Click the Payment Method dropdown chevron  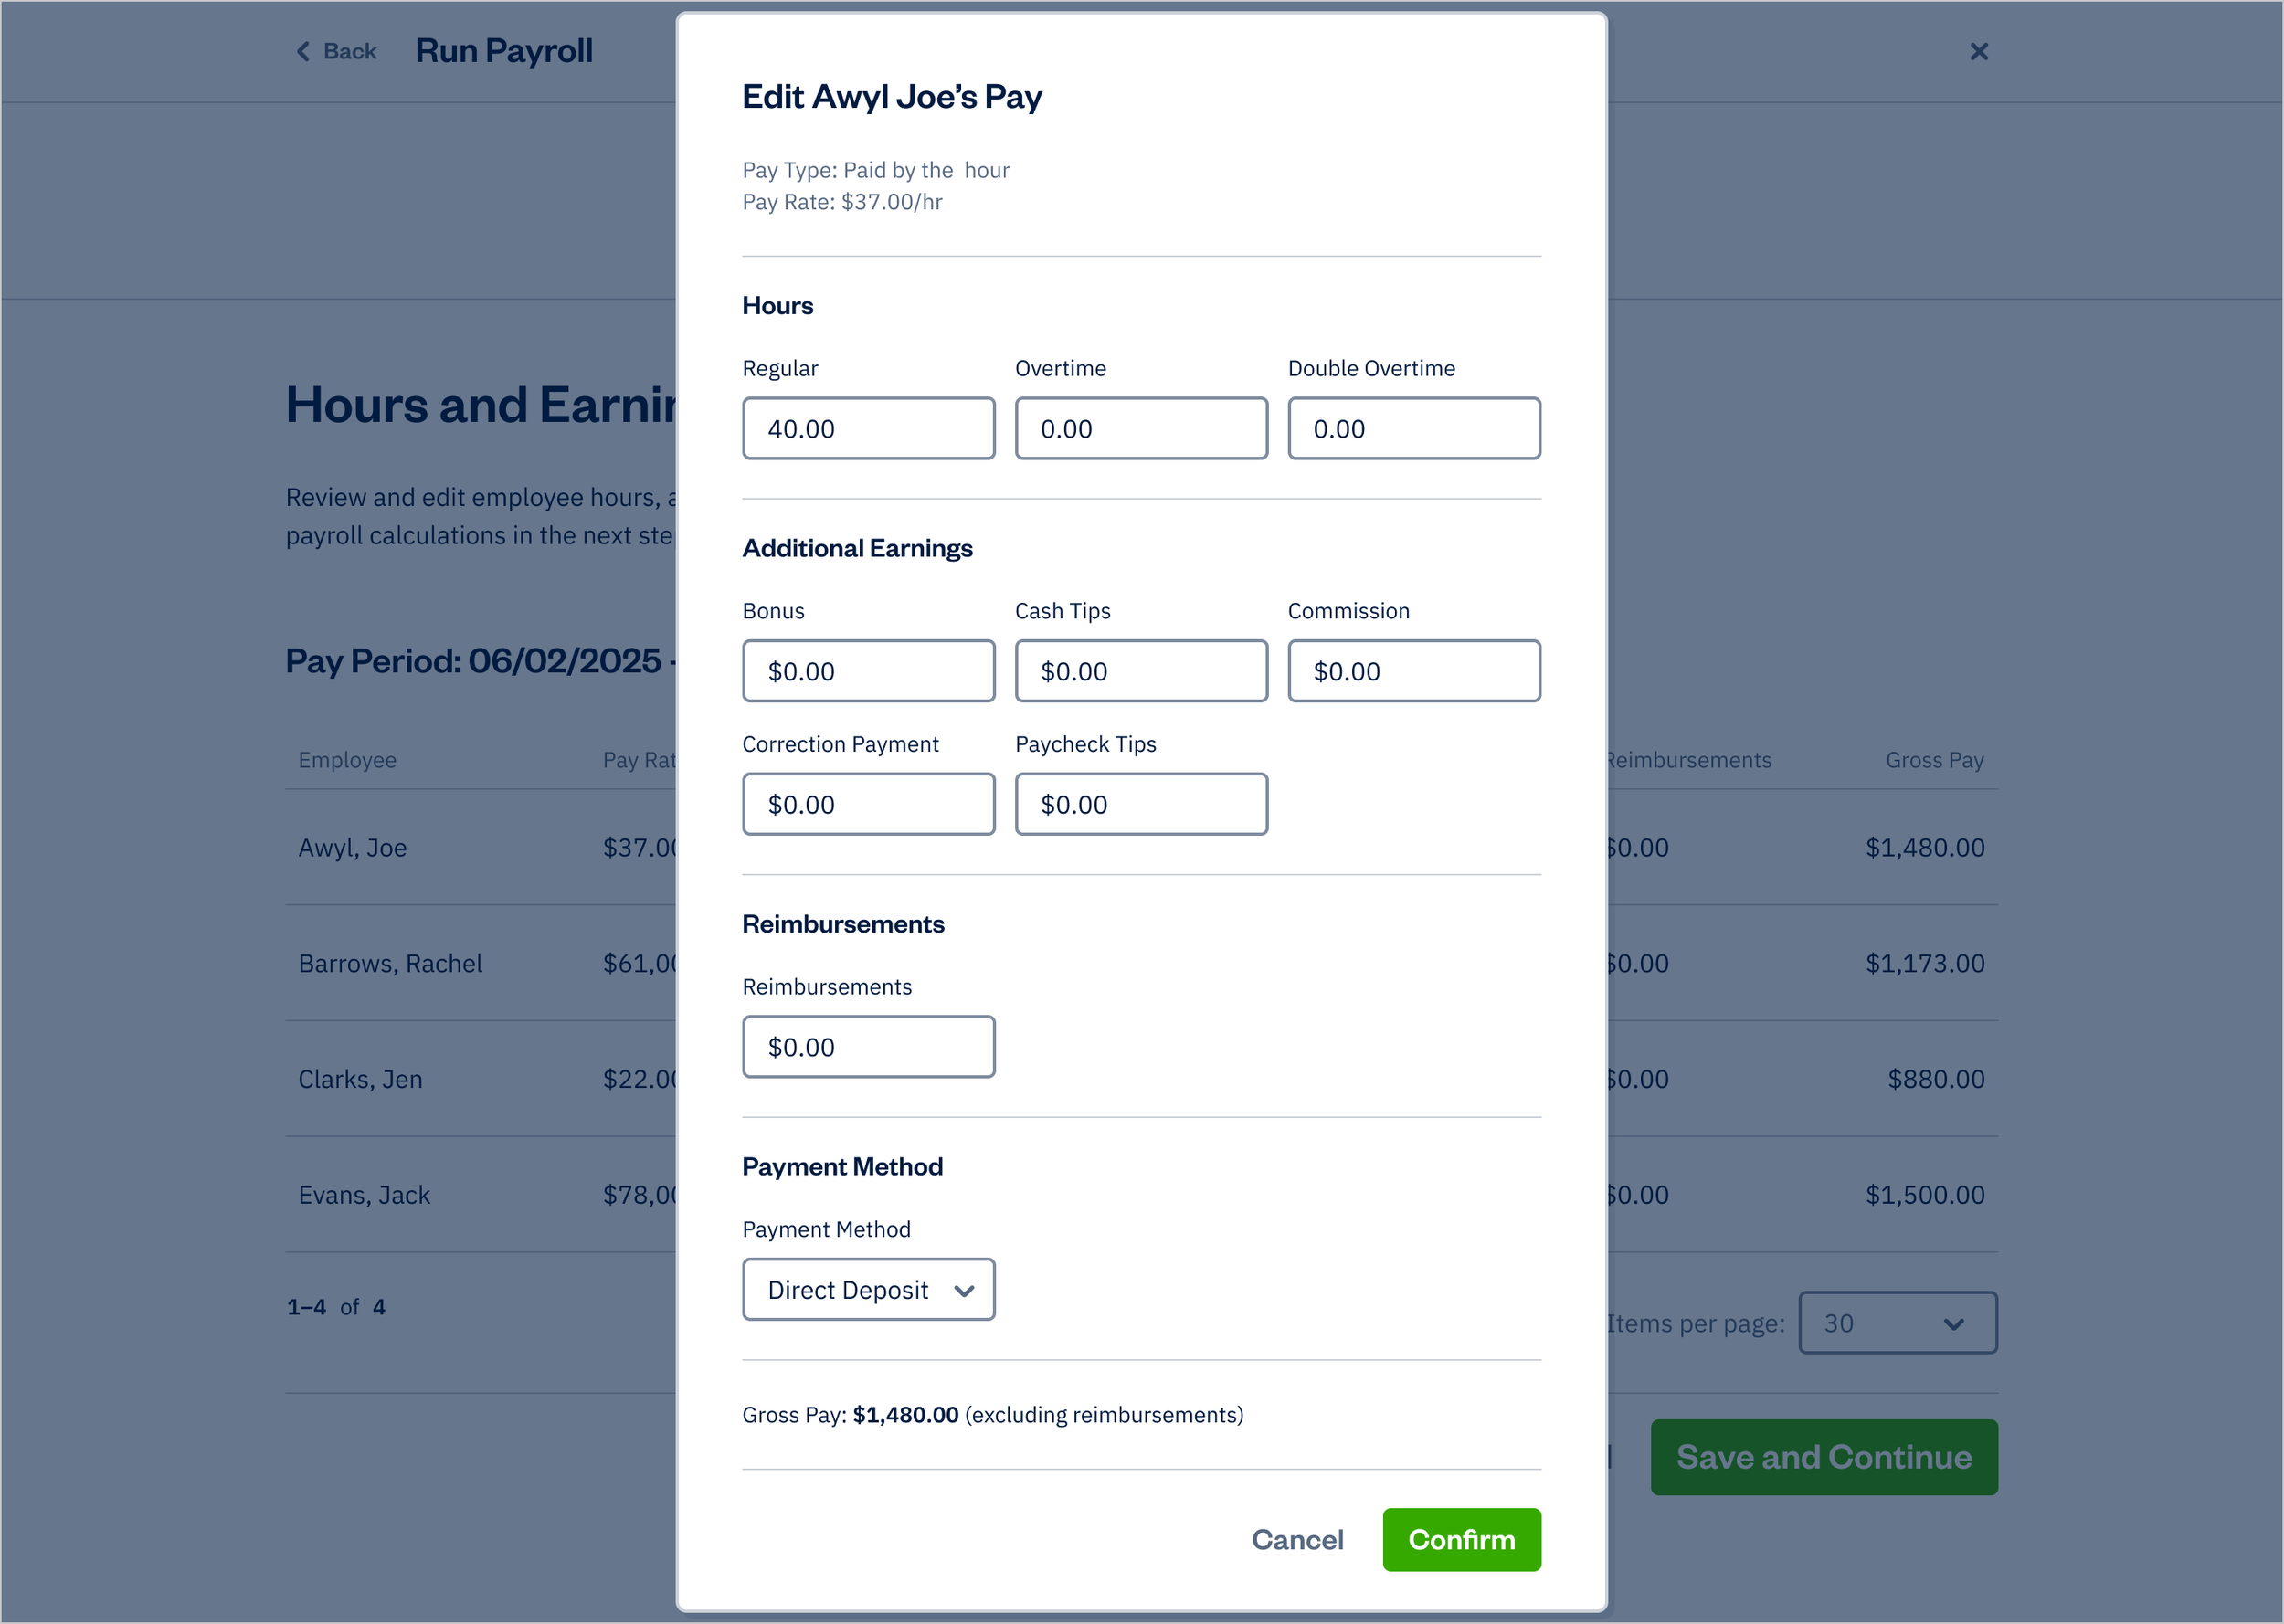point(962,1290)
